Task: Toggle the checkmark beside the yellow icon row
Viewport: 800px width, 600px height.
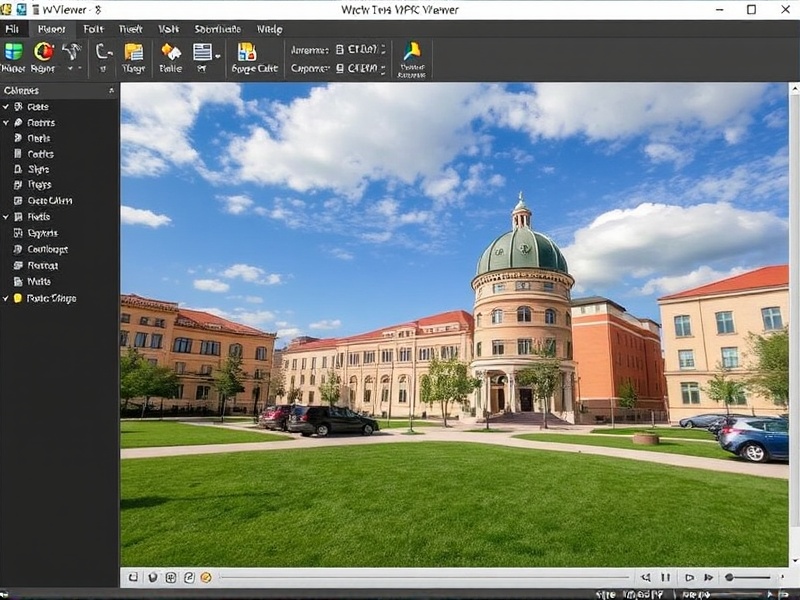Action: (6, 298)
